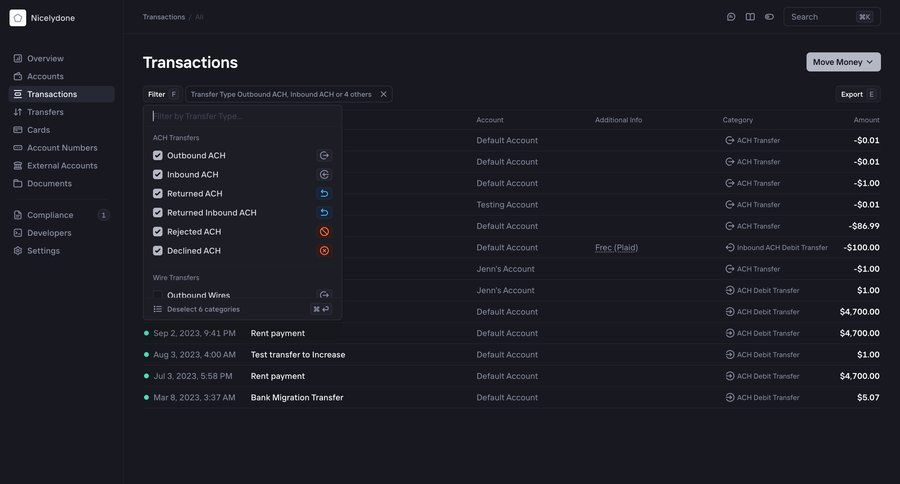This screenshot has height=484, width=900.
Task: Uncheck the Returned ACH checkbox
Action: tap(158, 193)
